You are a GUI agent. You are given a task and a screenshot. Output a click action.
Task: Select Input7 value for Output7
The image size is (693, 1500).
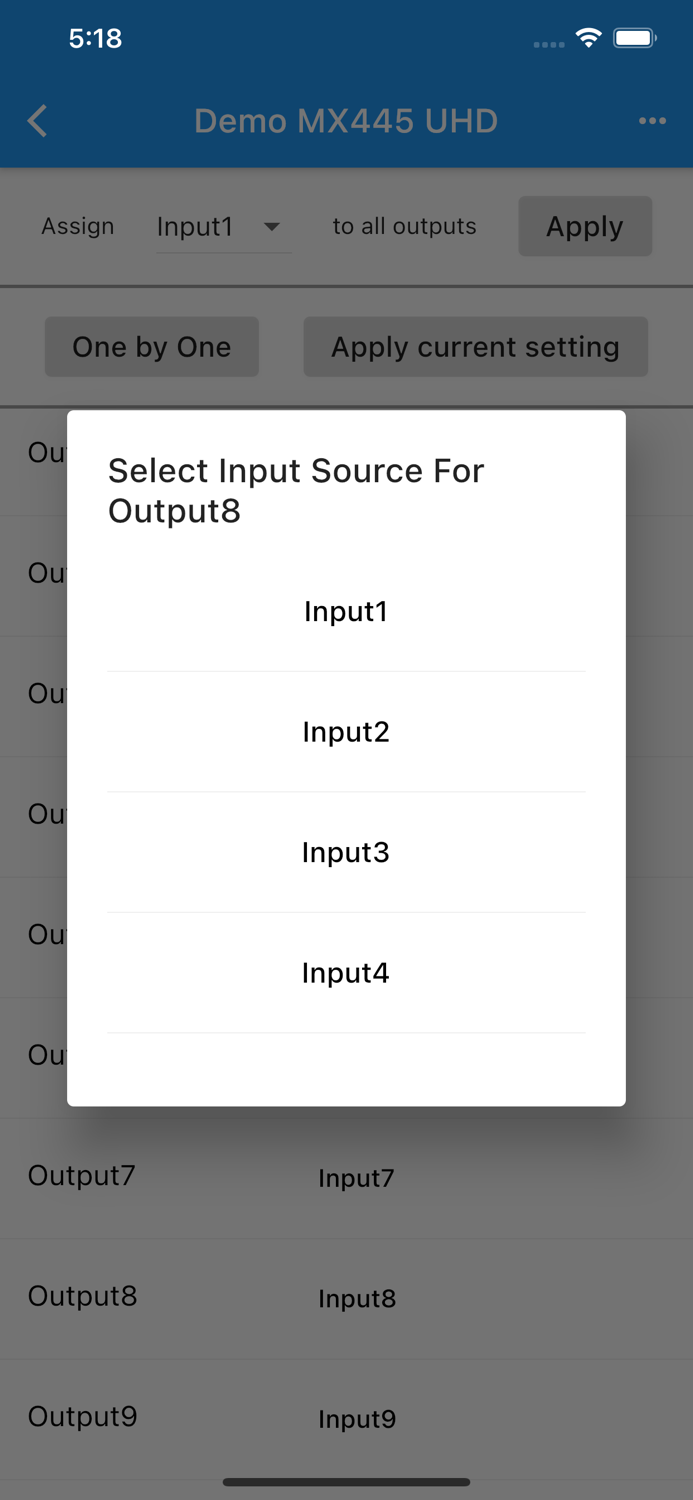[356, 1179]
